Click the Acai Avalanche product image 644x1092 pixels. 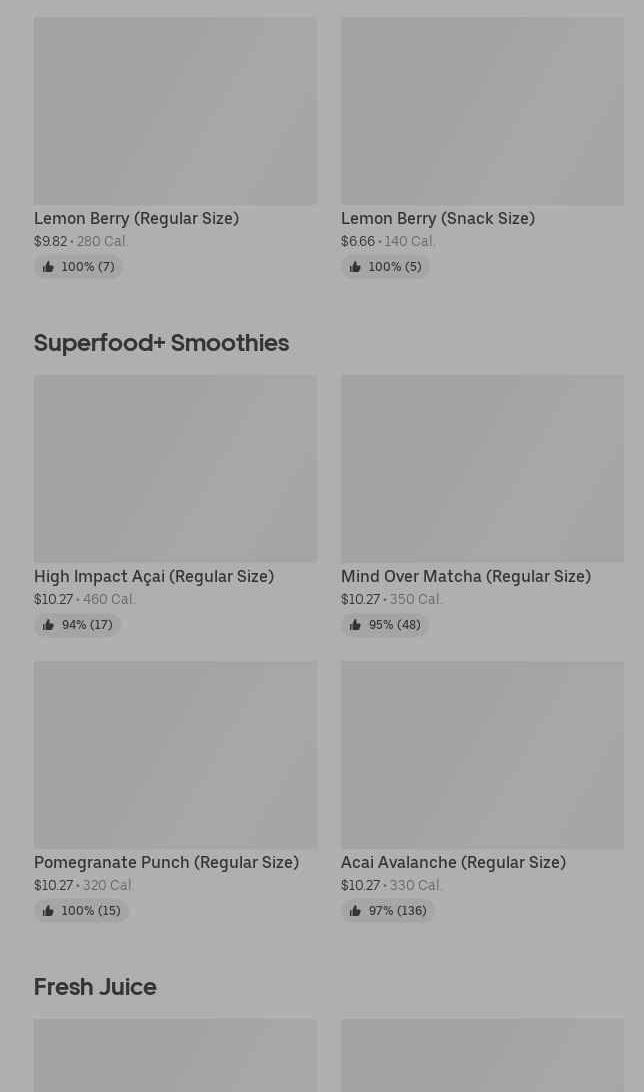(482, 754)
